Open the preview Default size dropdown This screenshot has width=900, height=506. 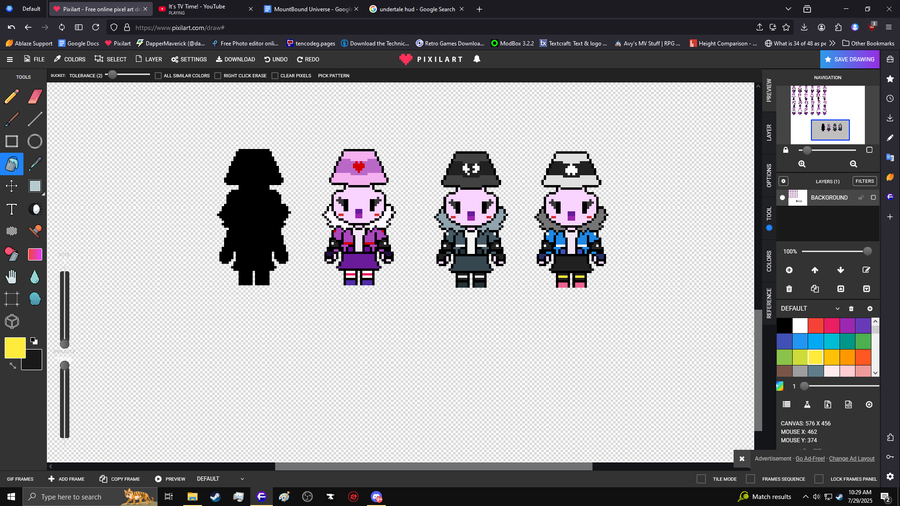coord(220,479)
